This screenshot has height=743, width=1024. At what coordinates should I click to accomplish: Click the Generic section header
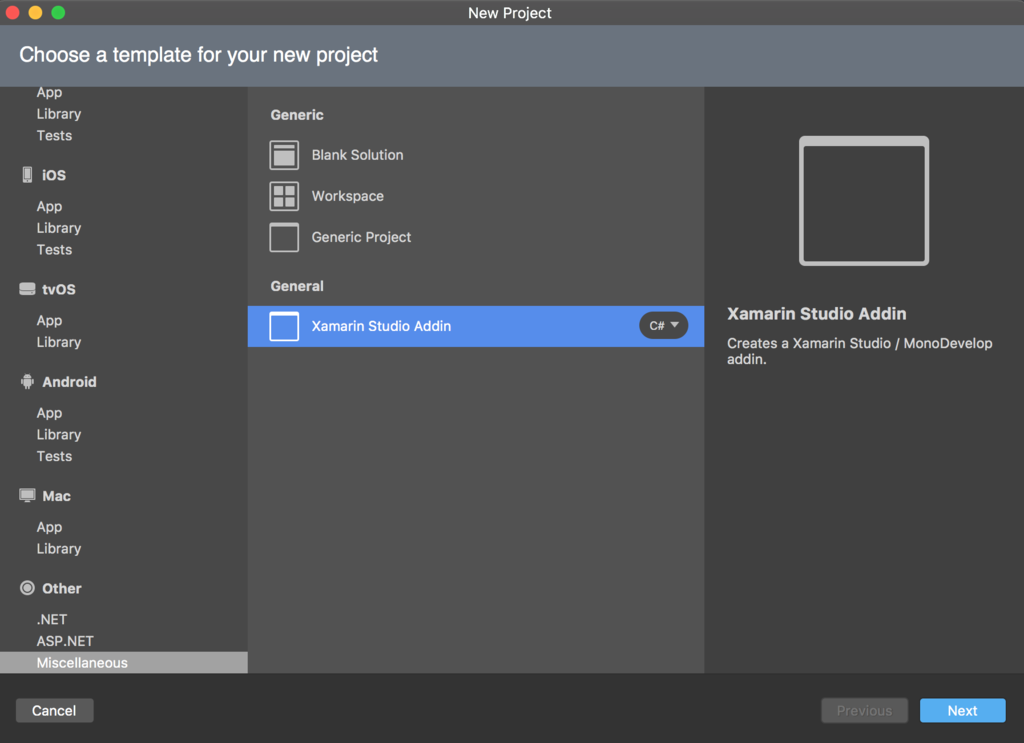pyautogui.click(x=297, y=115)
